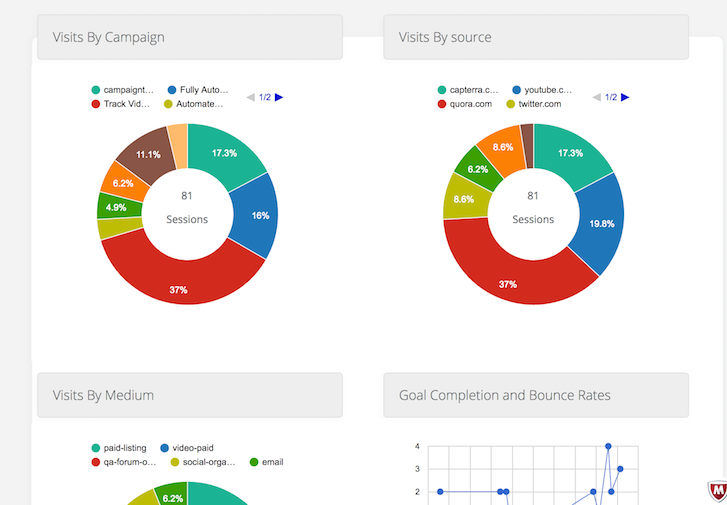Click the McAfee shield badge icon
This screenshot has height=505, width=727.
(718, 492)
